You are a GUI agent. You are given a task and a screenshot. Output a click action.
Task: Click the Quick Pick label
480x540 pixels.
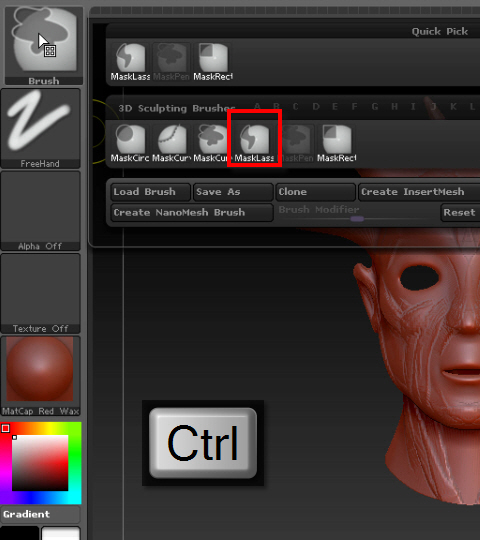(x=440, y=32)
